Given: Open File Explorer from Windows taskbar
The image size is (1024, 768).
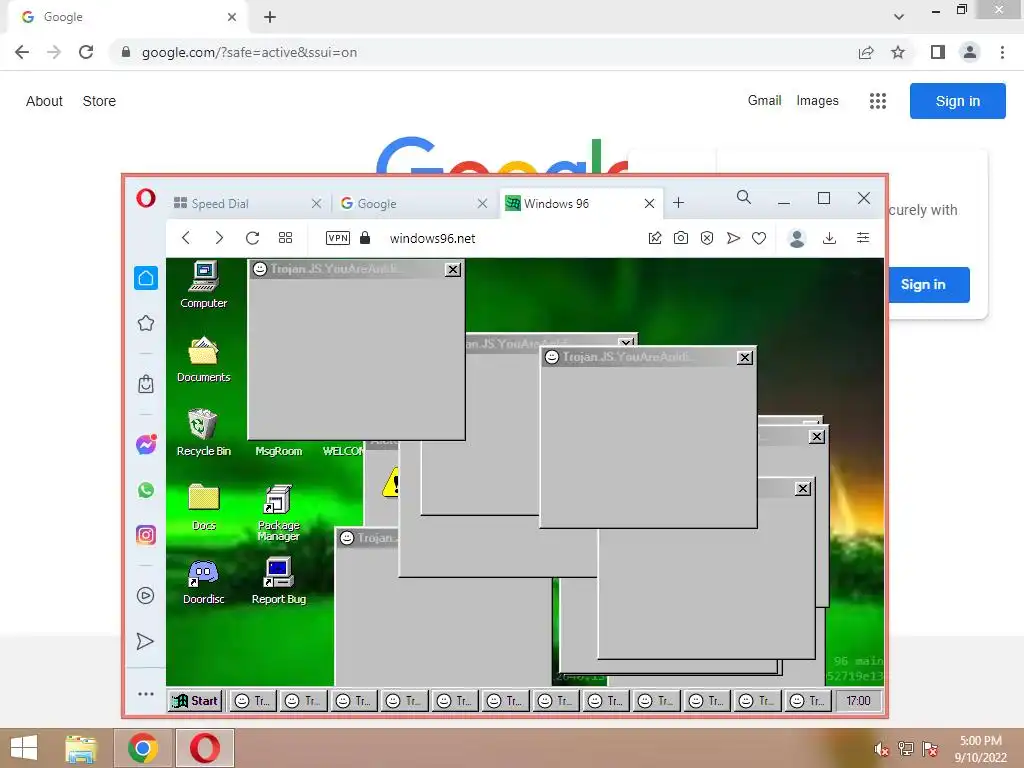Looking at the screenshot, I should pos(81,748).
